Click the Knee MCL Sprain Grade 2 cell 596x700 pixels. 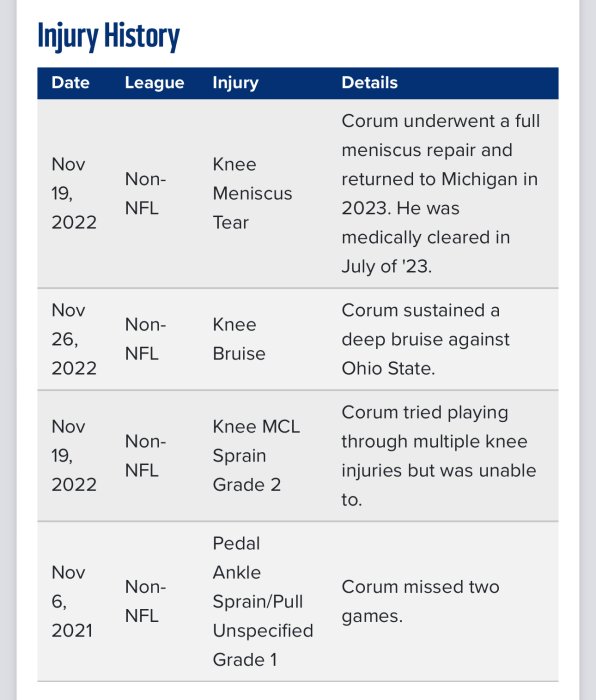click(256, 455)
